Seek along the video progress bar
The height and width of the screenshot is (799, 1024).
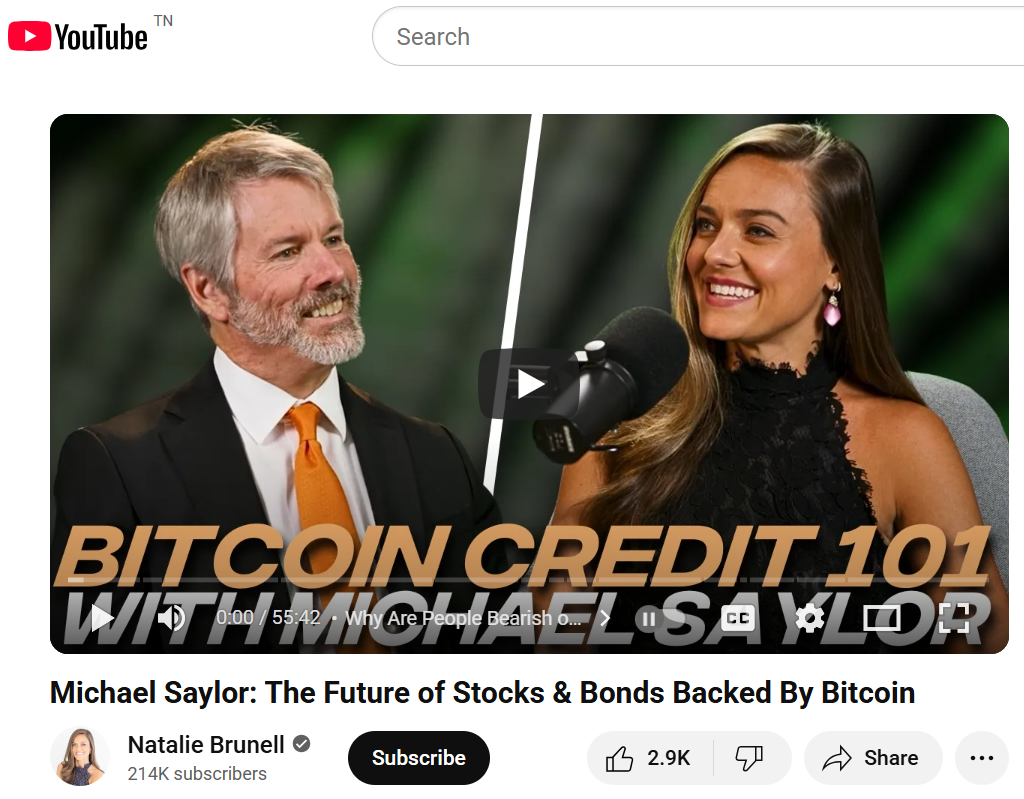pos(529,579)
